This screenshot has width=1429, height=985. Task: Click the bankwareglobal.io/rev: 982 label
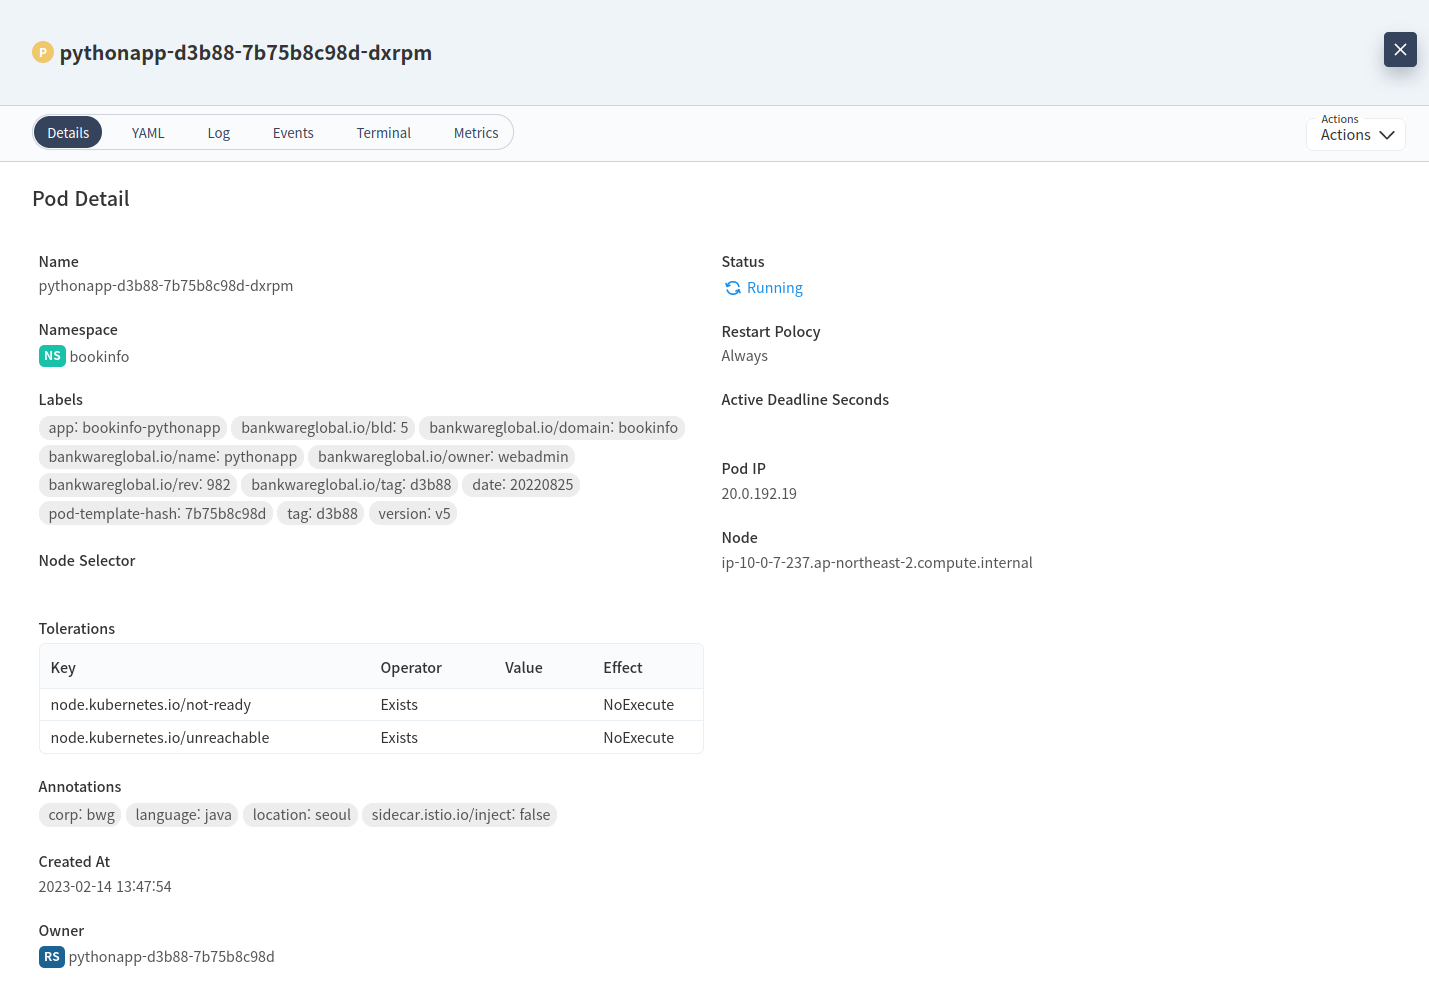tap(139, 485)
